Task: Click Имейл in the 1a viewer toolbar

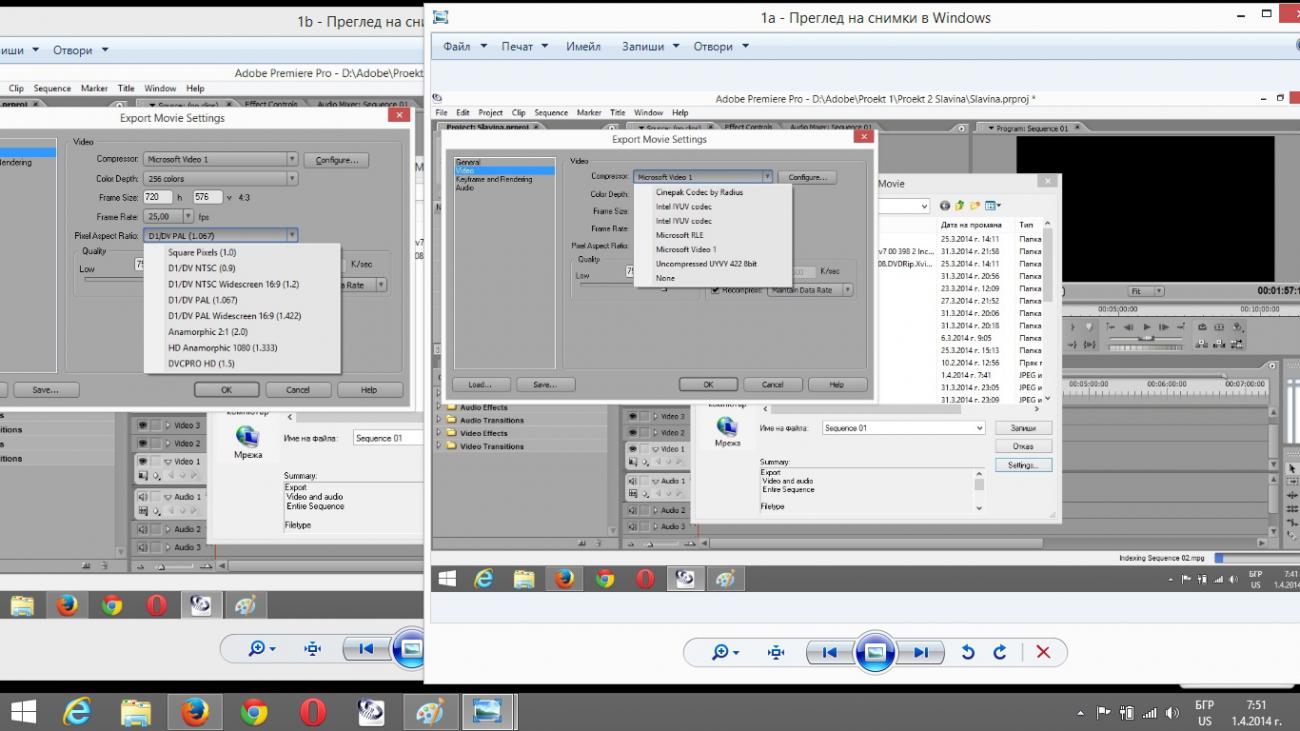Action: click(x=583, y=46)
